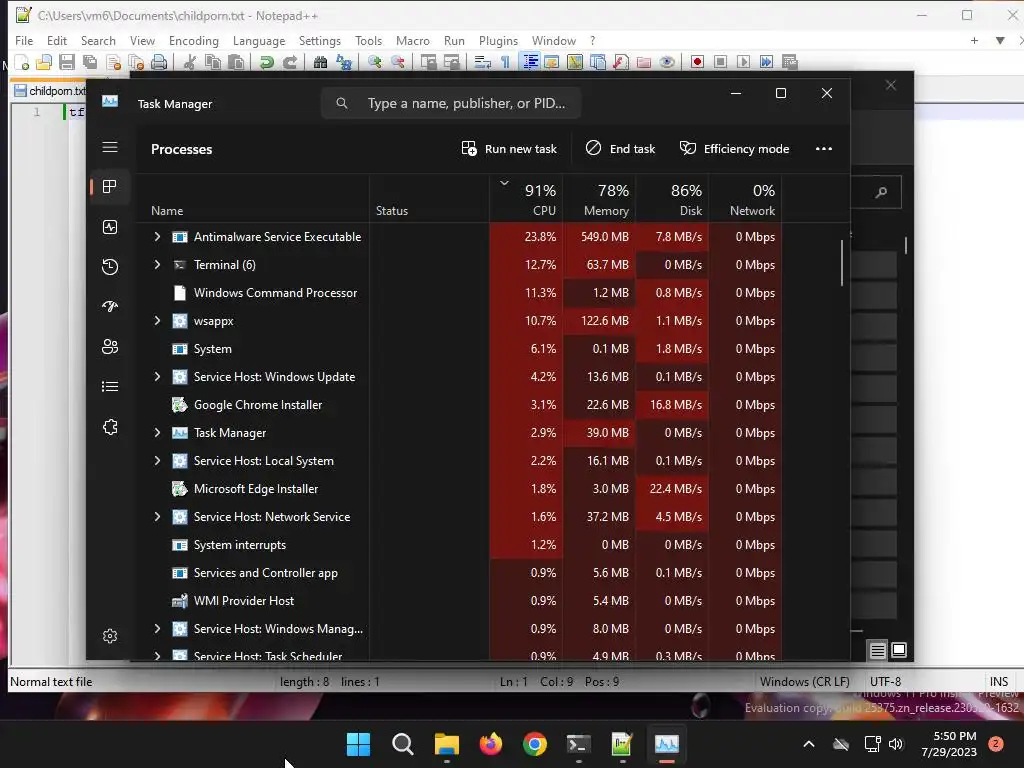Open the Window menu in Notepad++
The image size is (1024, 768).
pyautogui.click(x=554, y=40)
